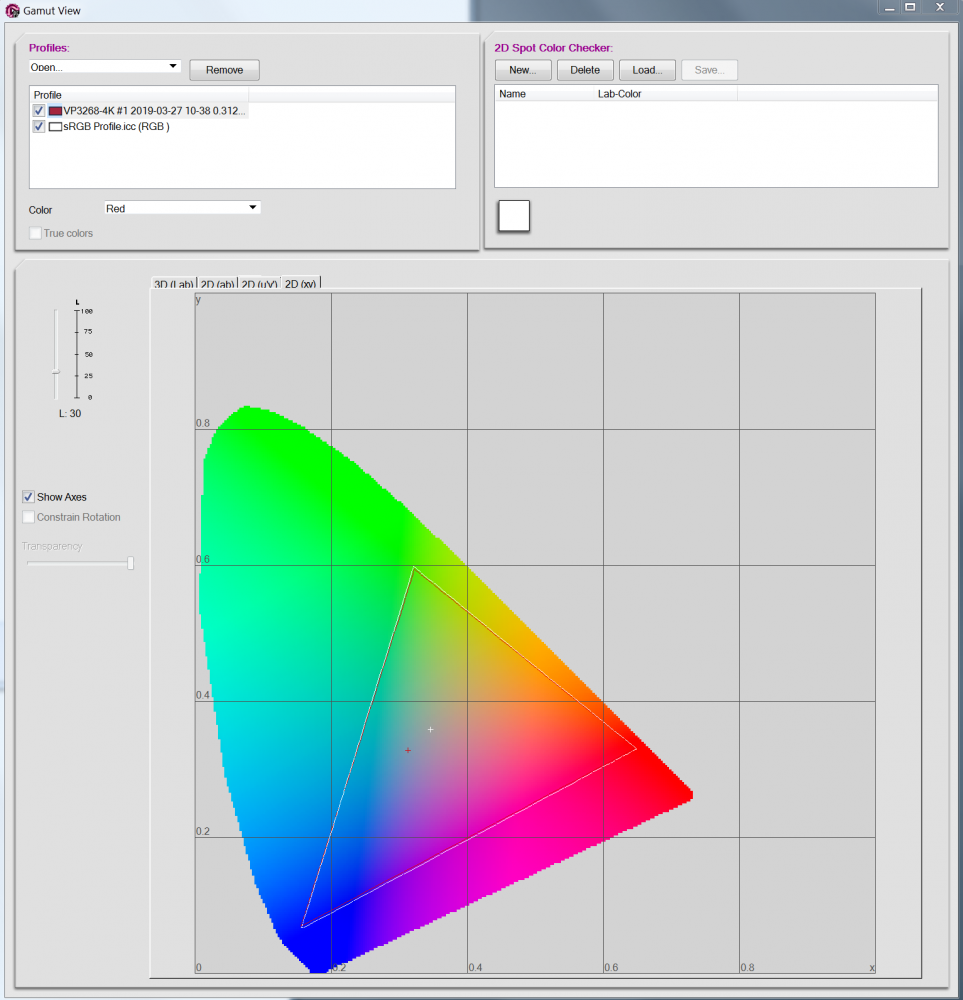Click the Load... spot color button
Image resolution: width=963 pixels, height=1000 pixels.
click(x=647, y=70)
